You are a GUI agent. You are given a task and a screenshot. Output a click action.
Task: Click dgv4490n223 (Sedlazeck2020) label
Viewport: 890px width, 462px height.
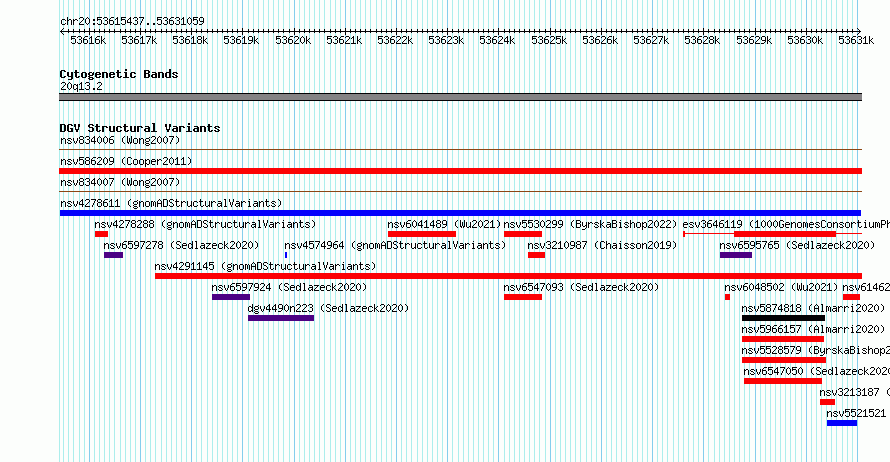328,308
